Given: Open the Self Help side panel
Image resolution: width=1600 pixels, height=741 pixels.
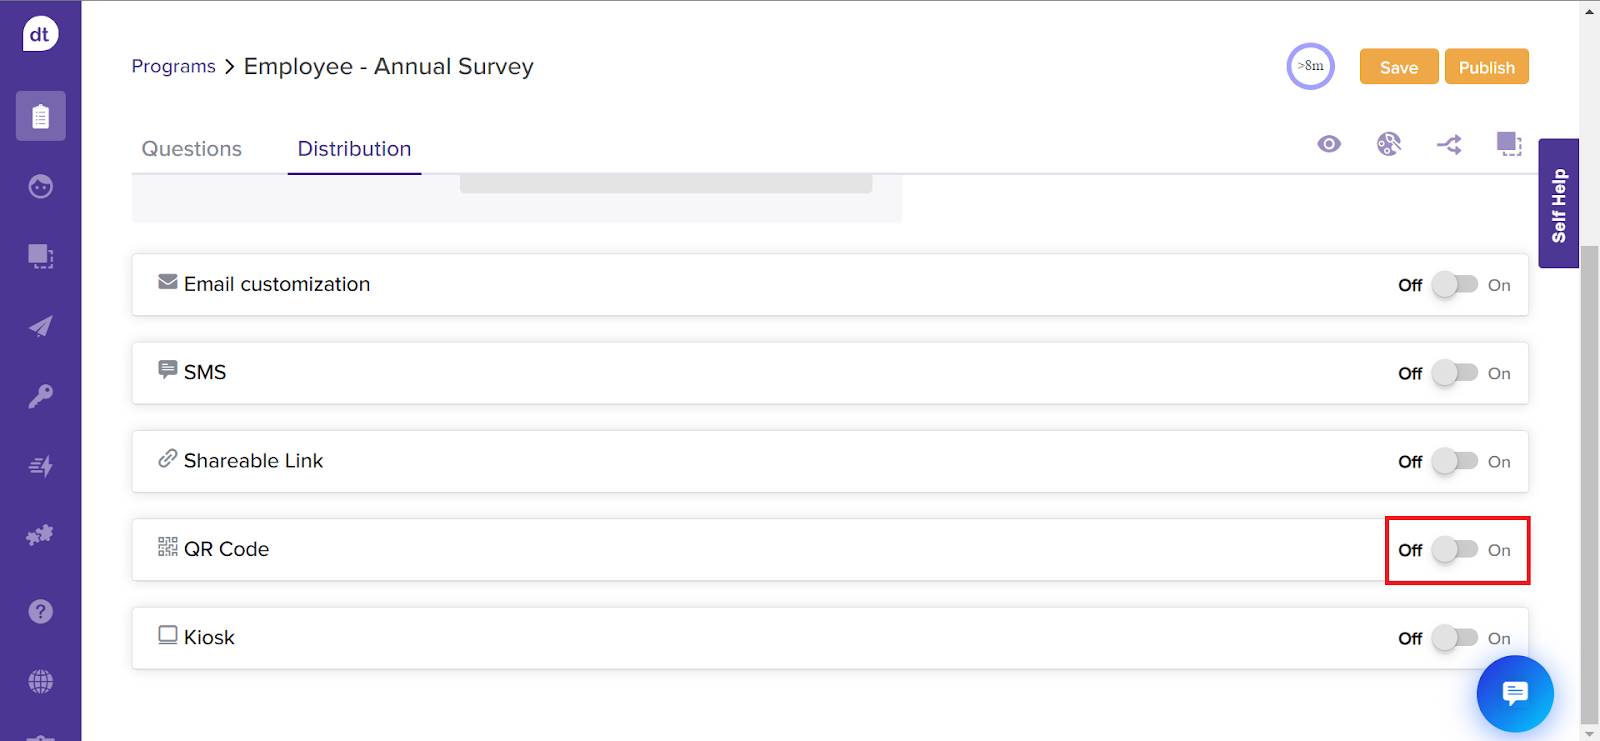Looking at the screenshot, I should click(1558, 204).
